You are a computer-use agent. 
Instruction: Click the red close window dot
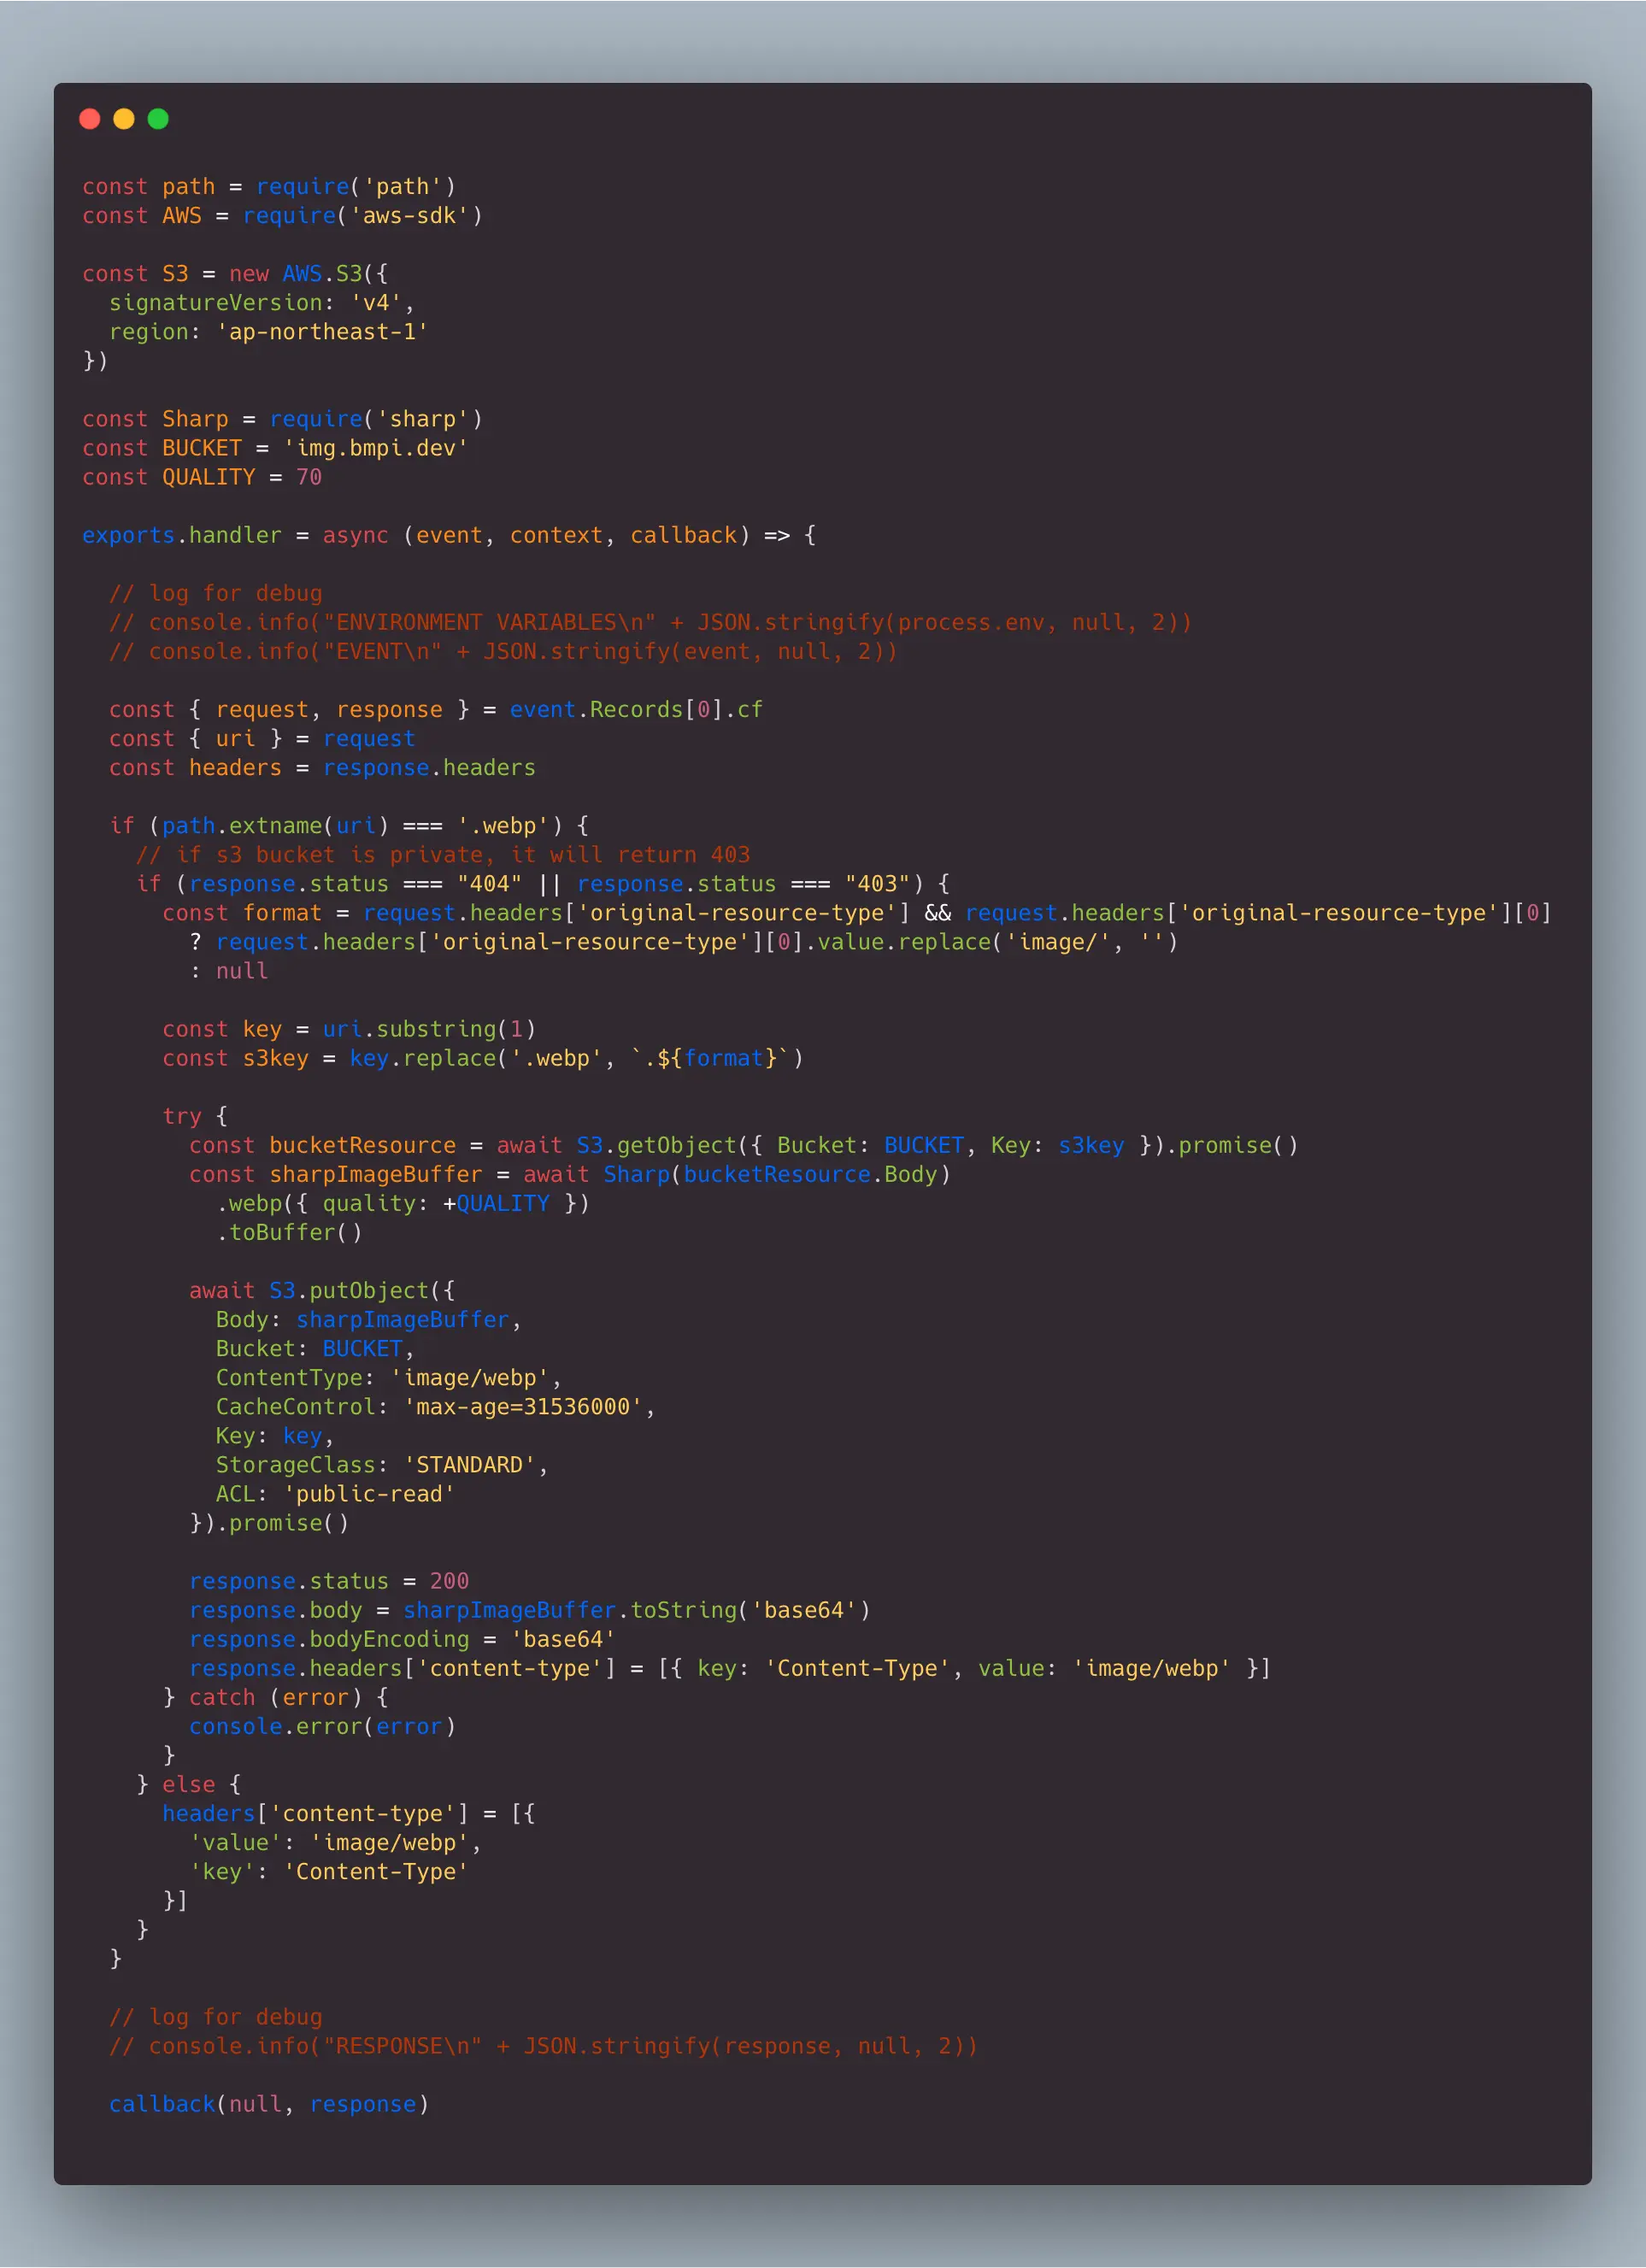click(89, 119)
